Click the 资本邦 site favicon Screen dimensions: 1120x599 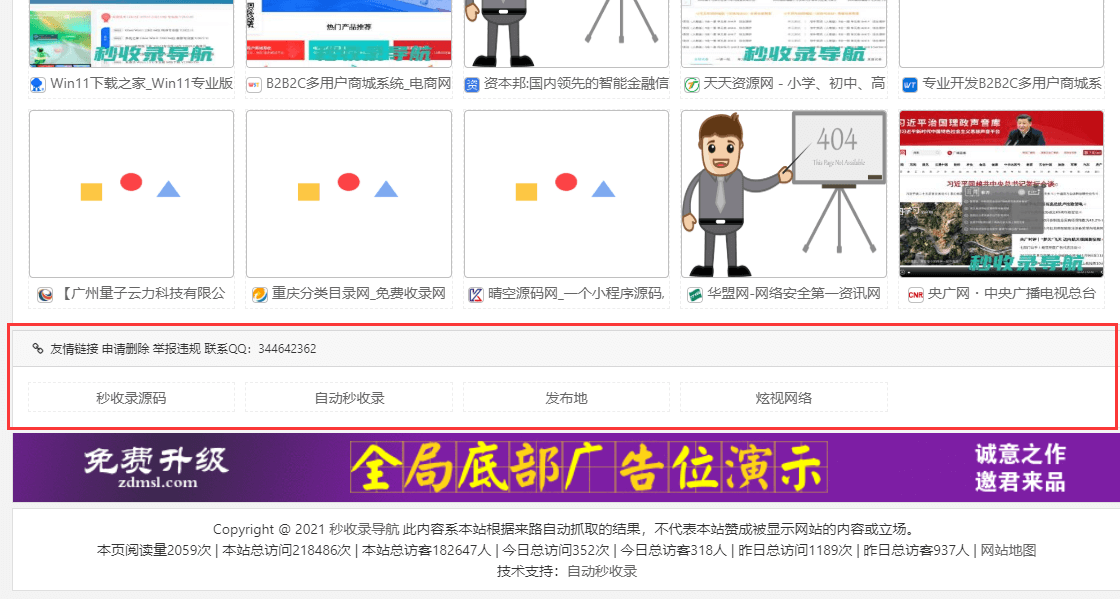473,84
